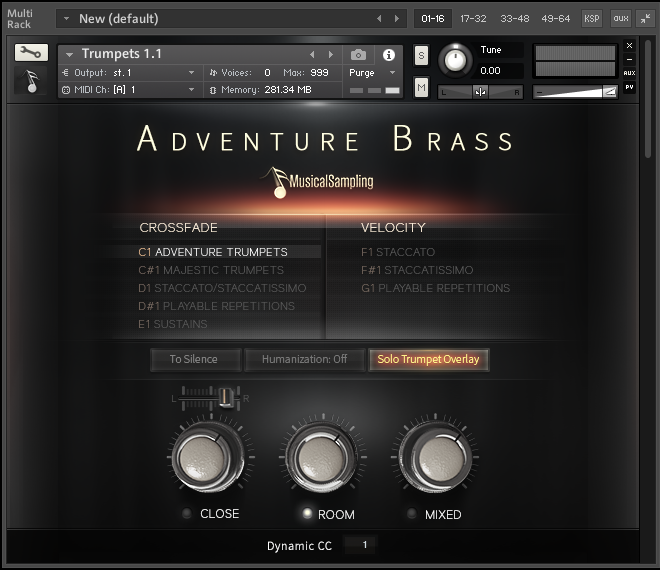Toggle Humanization: Off button

[x=304, y=360]
